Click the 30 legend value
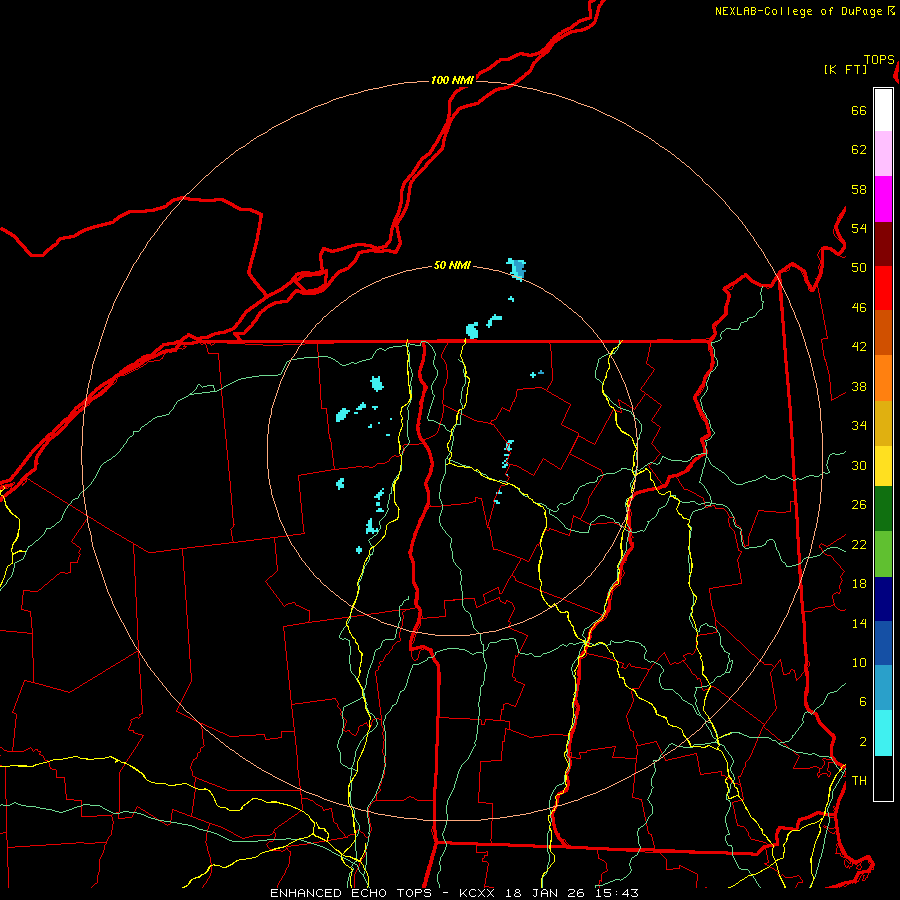This screenshot has height=900, width=900. point(859,465)
